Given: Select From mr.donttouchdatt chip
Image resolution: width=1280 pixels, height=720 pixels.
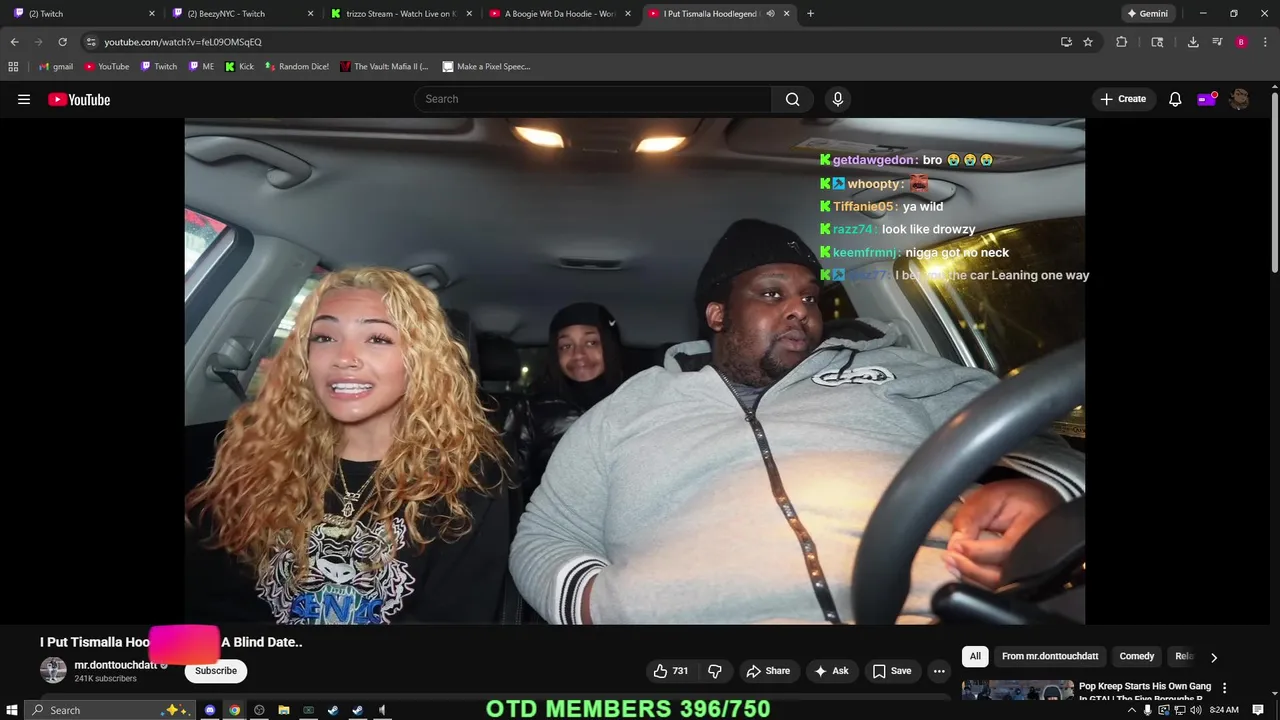Looking at the screenshot, I should (x=1050, y=657).
